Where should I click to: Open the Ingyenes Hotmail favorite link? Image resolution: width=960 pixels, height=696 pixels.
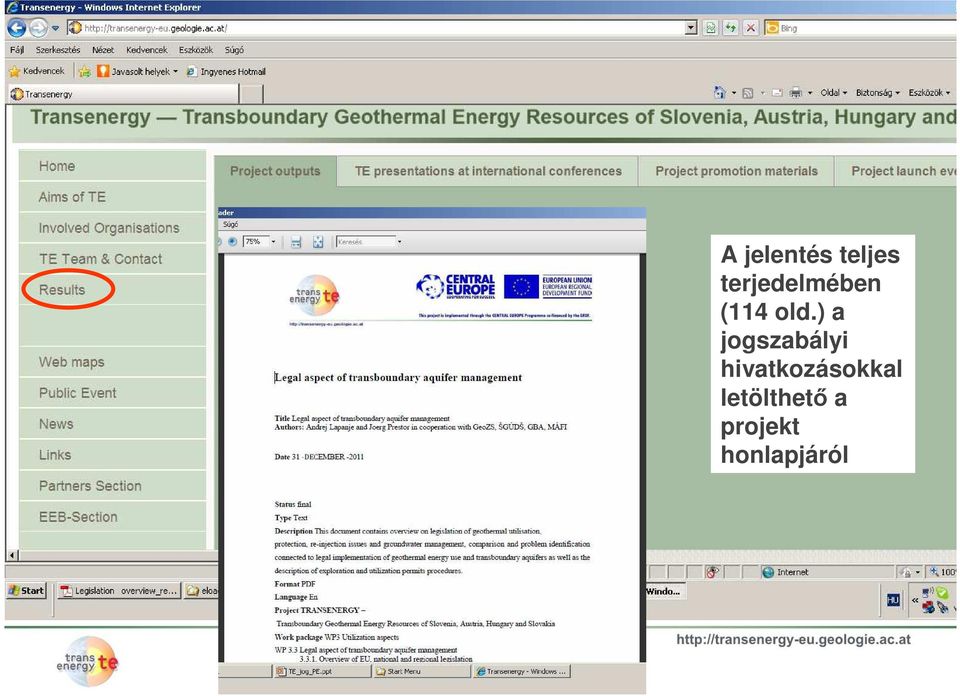[x=226, y=72]
